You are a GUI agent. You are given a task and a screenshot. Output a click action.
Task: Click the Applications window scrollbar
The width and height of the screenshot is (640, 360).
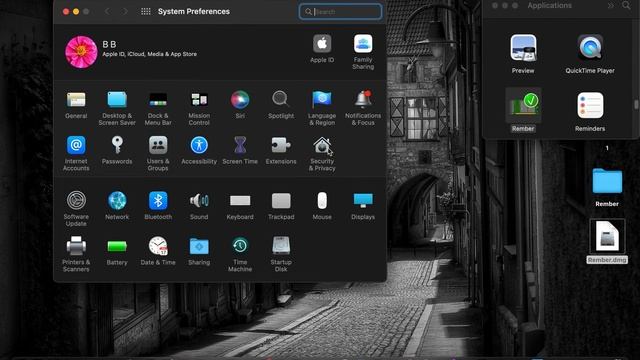pyautogui.click(x=636, y=104)
